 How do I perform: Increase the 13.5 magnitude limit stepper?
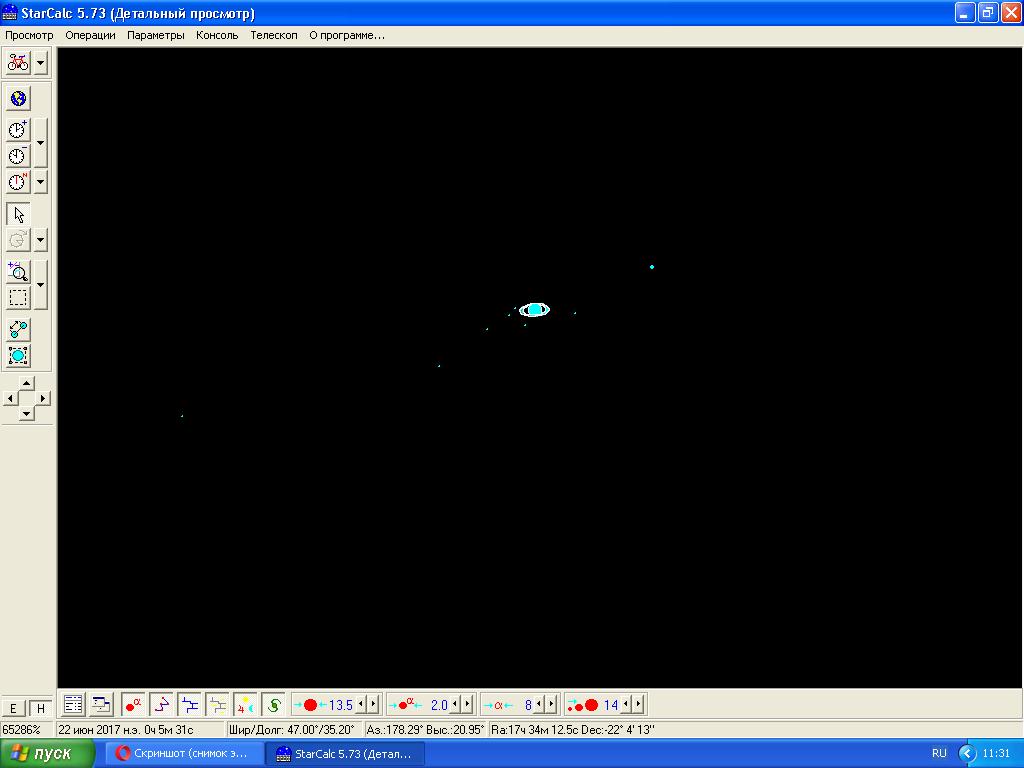click(x=374, y=705)
